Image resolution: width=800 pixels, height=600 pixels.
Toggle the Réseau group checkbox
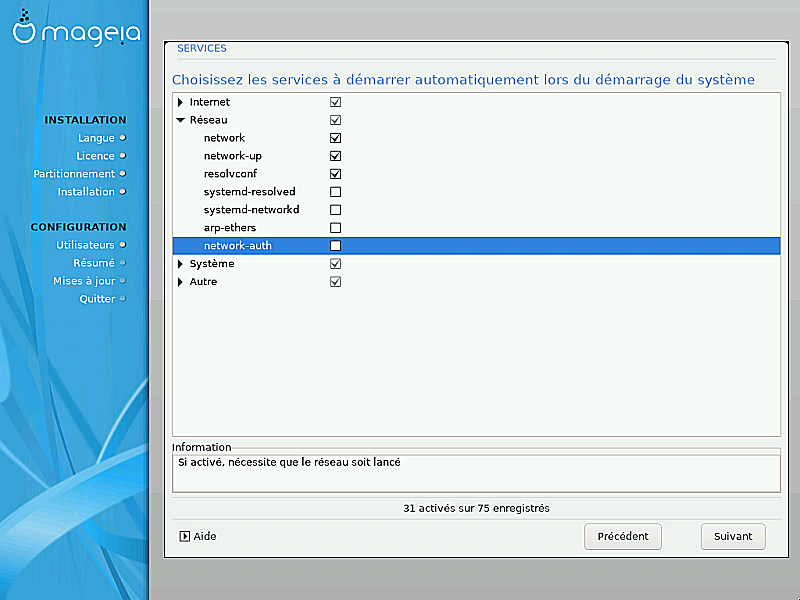tap(335, 120)
